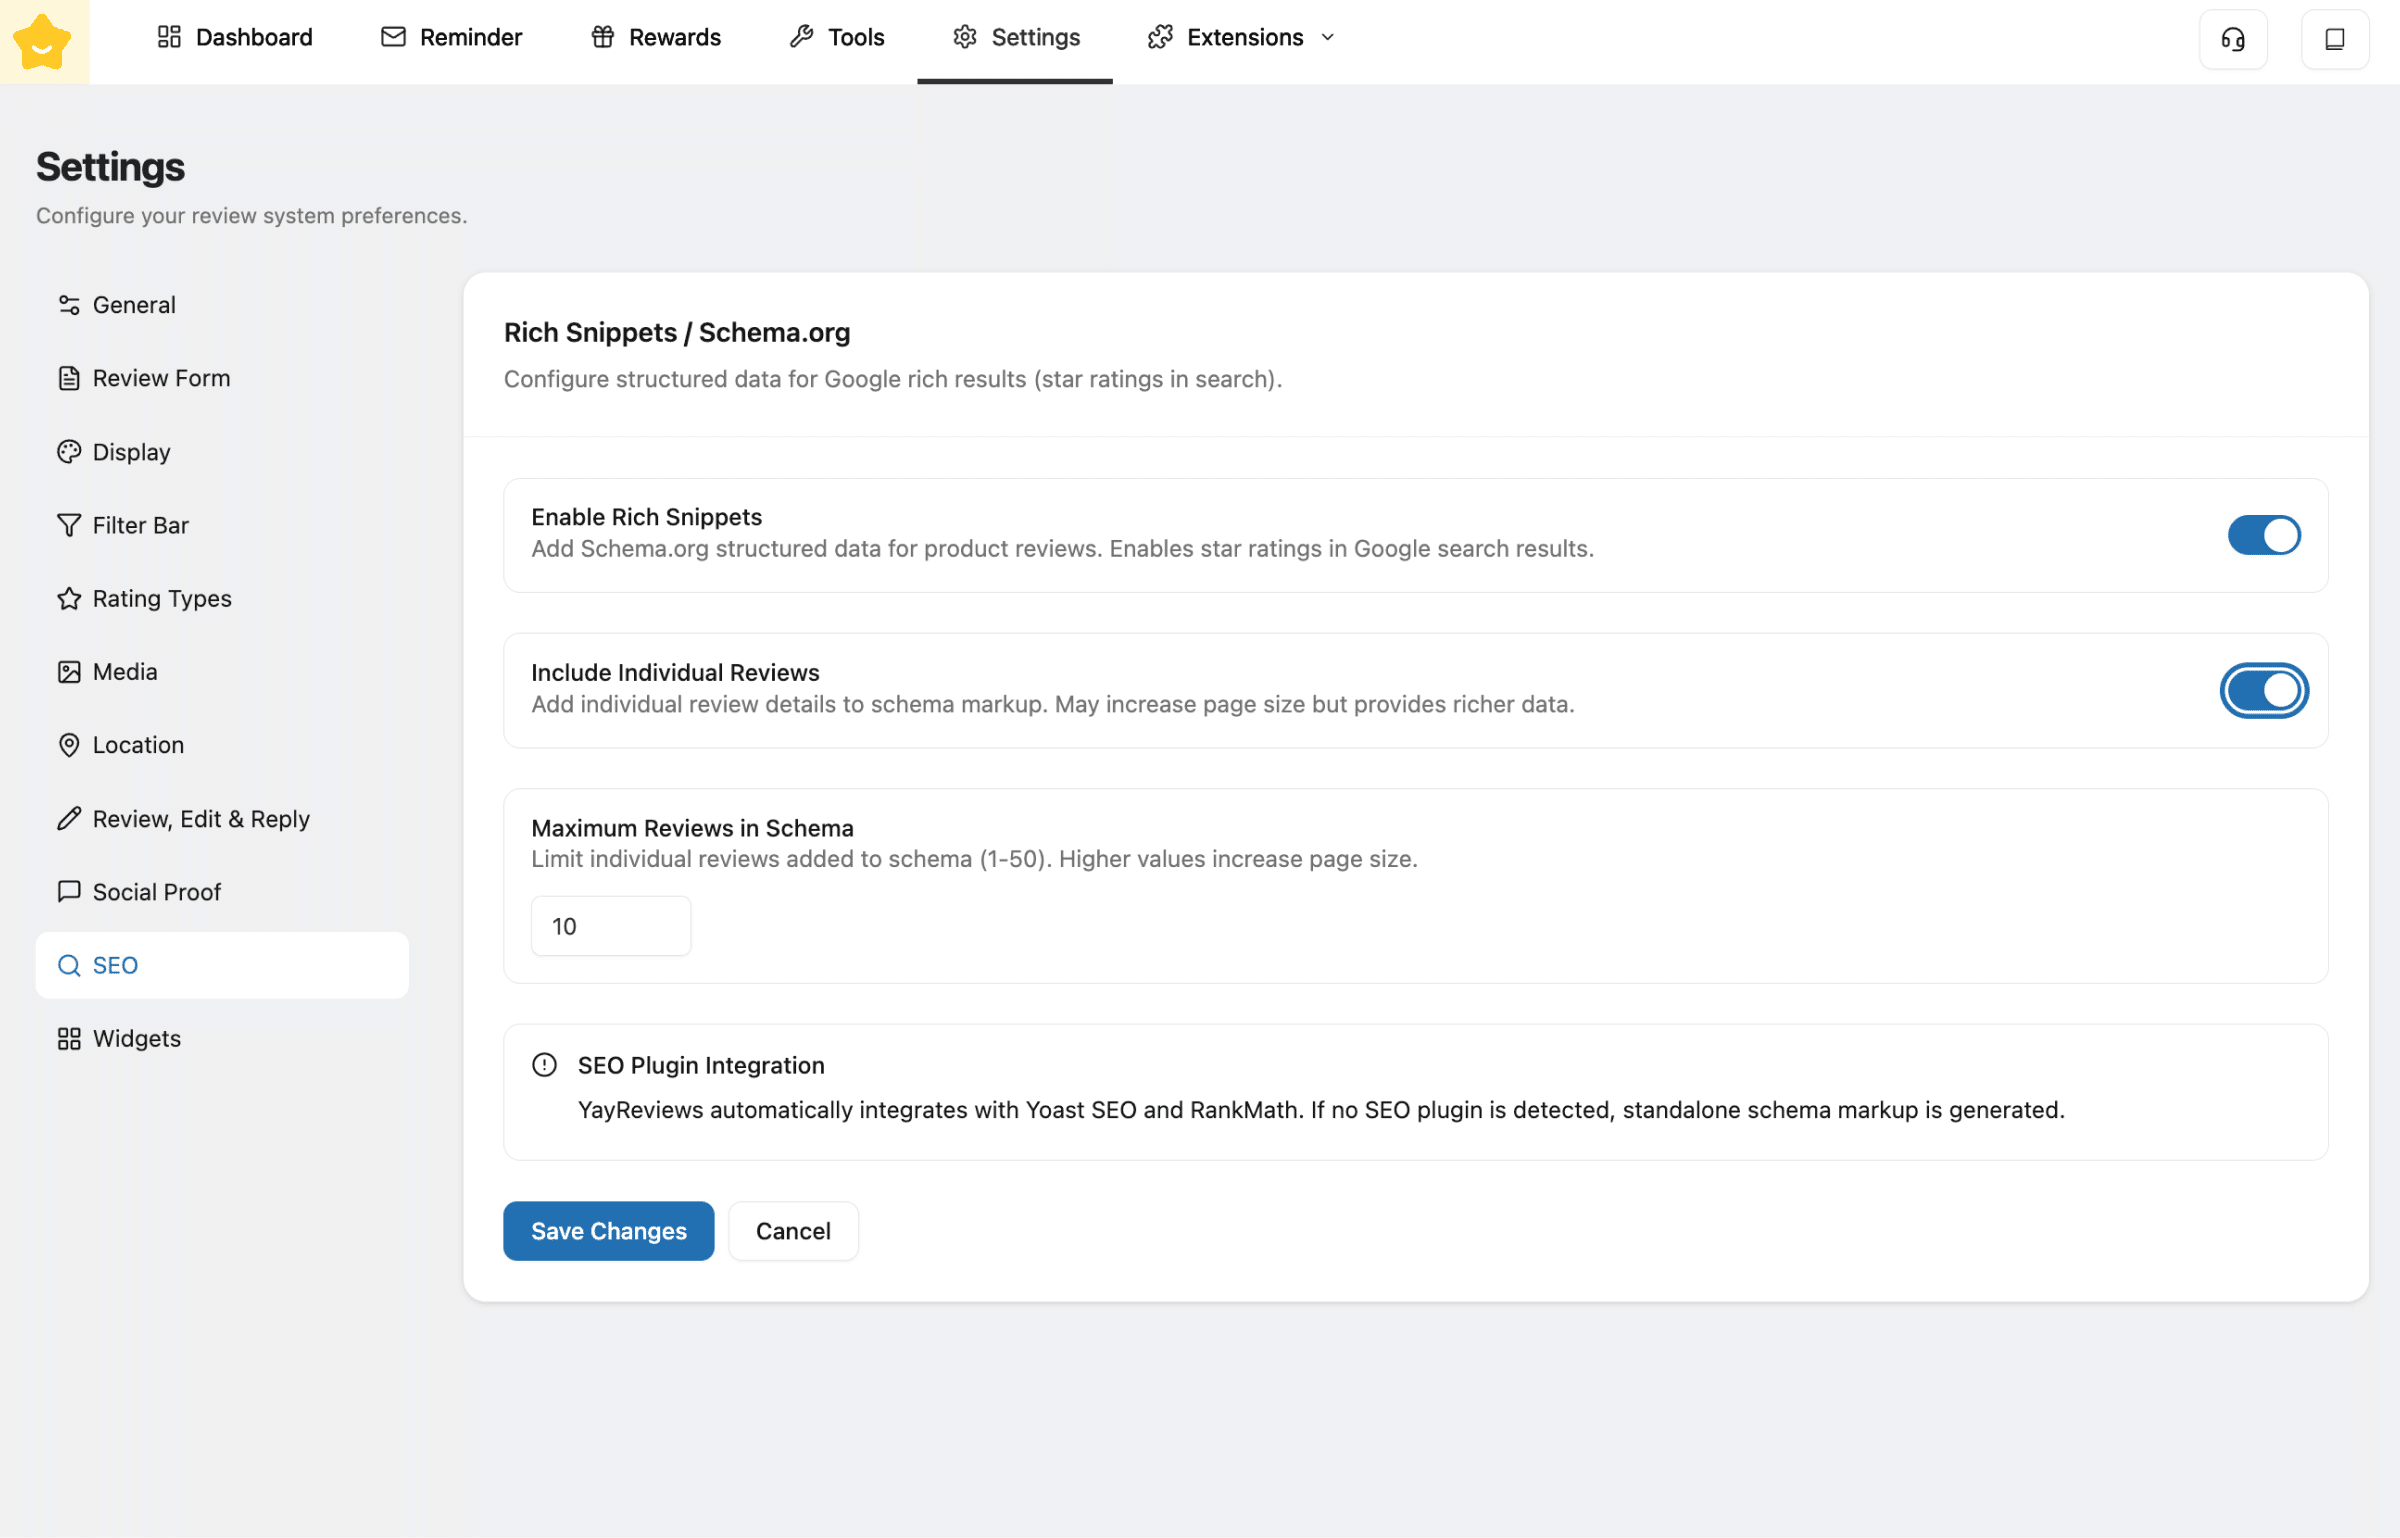2400x1538 pixels.
Task: Select Media in settings sidebar
Action: click(x=124, y=672)
